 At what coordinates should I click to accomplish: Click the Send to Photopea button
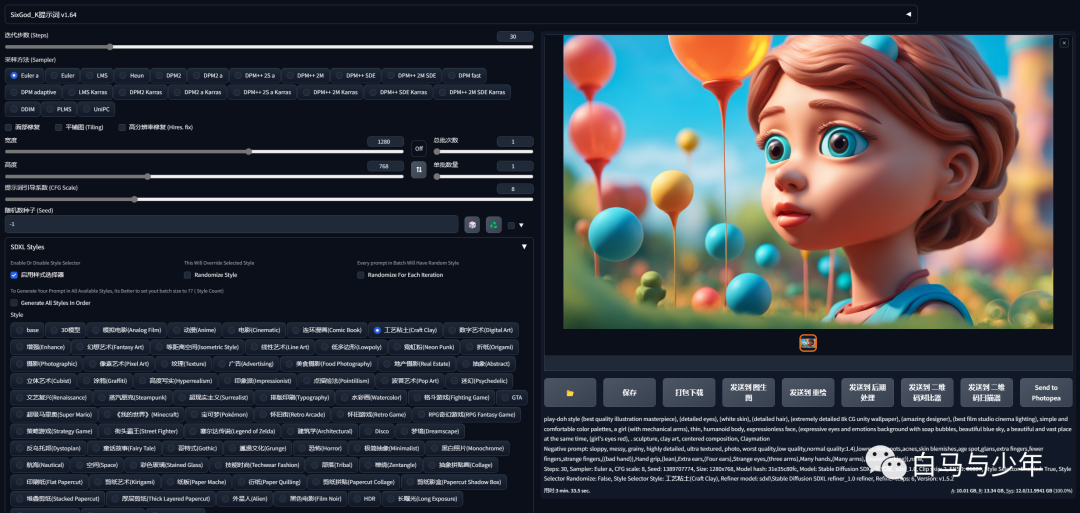1046,392
